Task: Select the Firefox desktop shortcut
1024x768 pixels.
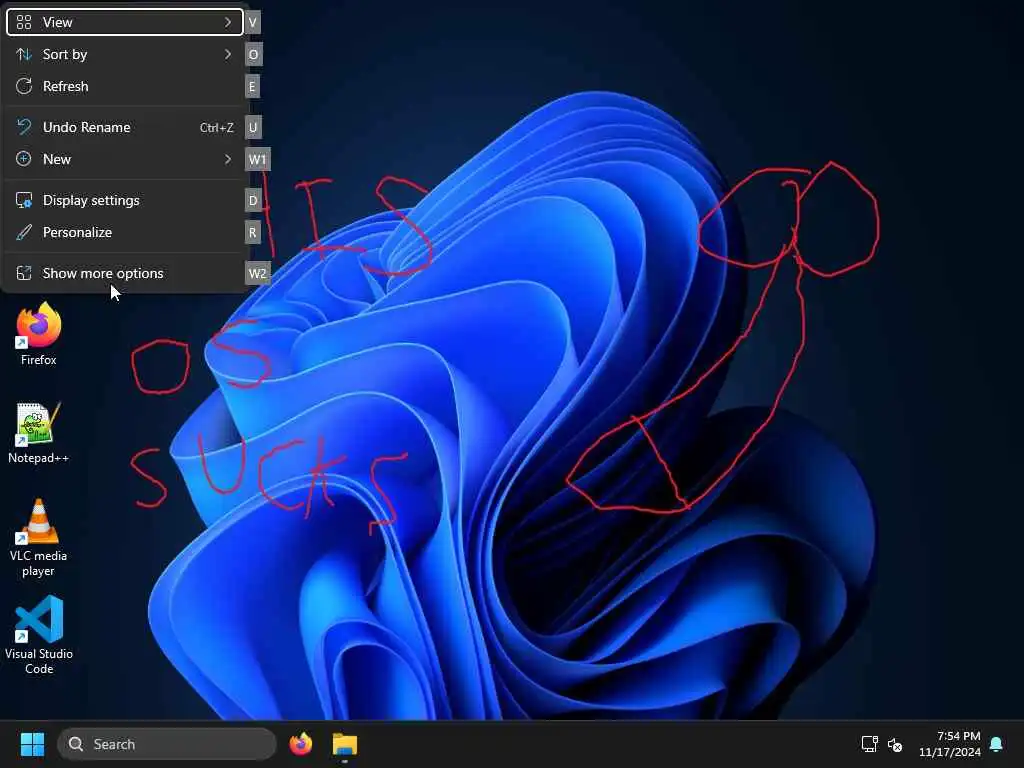Action: 39,334
